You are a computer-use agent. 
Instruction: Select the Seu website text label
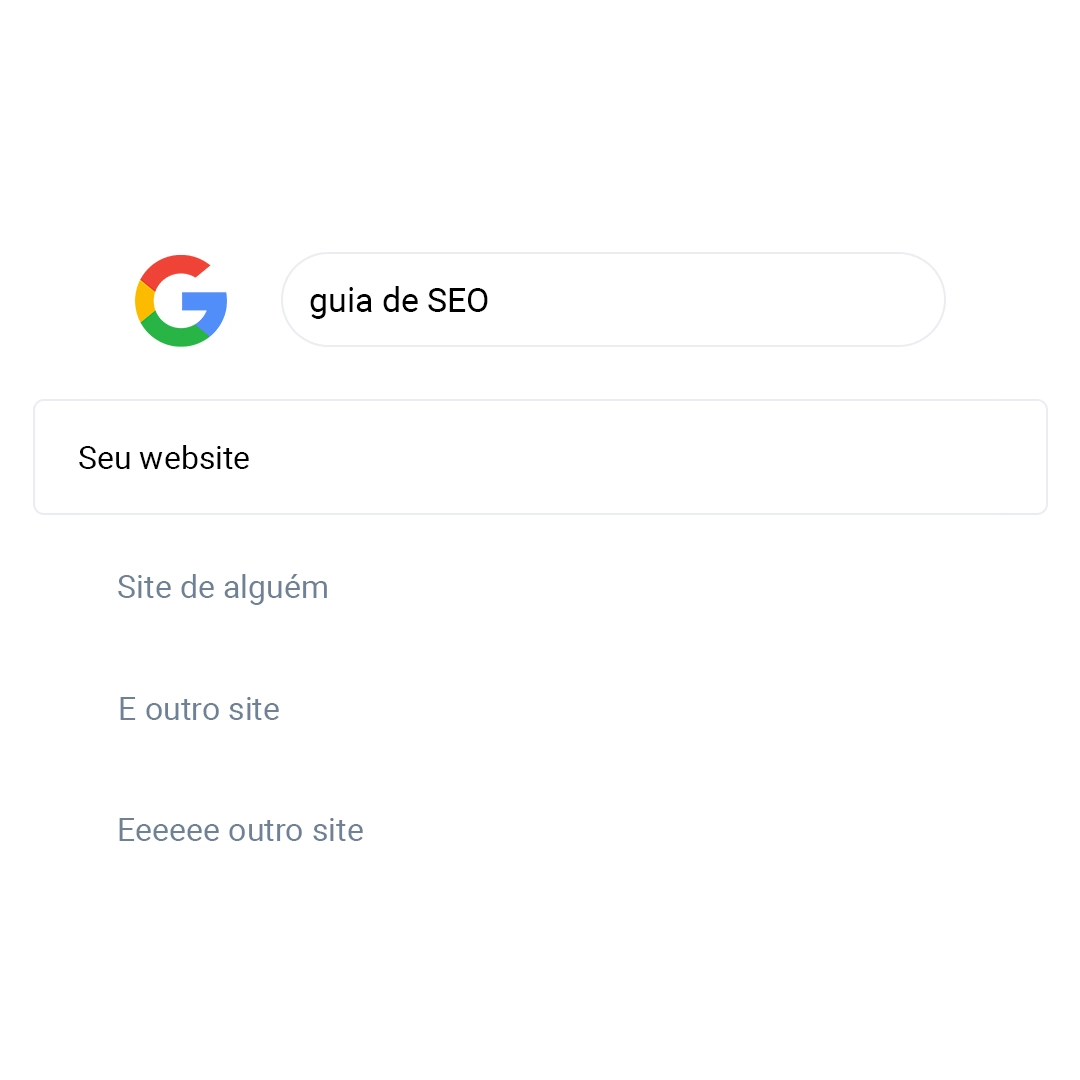click(164, 458)
